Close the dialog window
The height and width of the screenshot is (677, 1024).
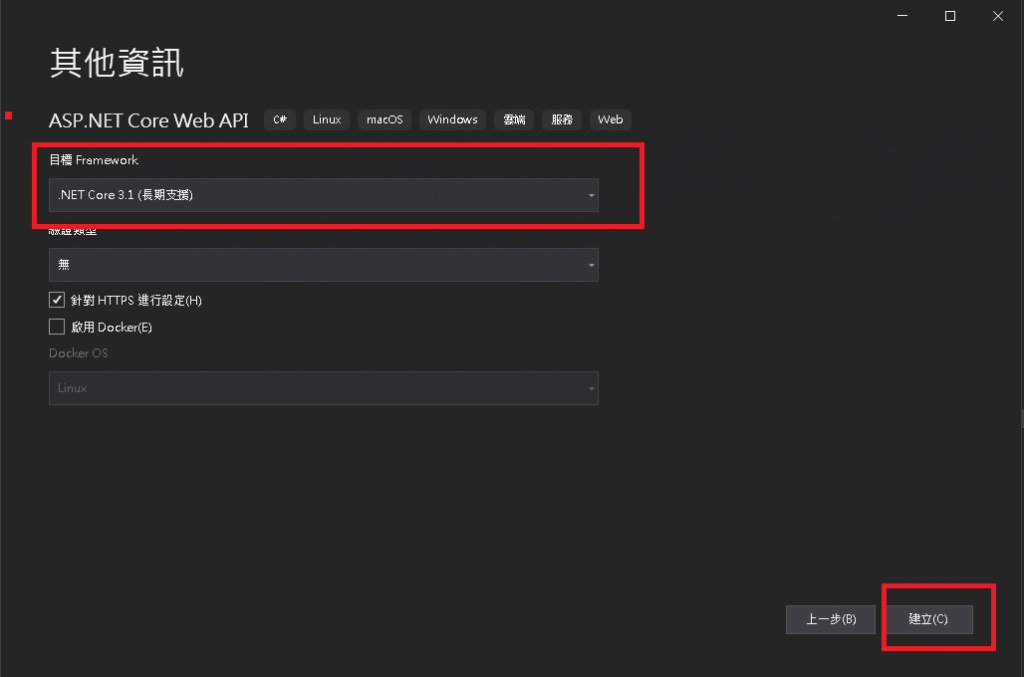998,16
